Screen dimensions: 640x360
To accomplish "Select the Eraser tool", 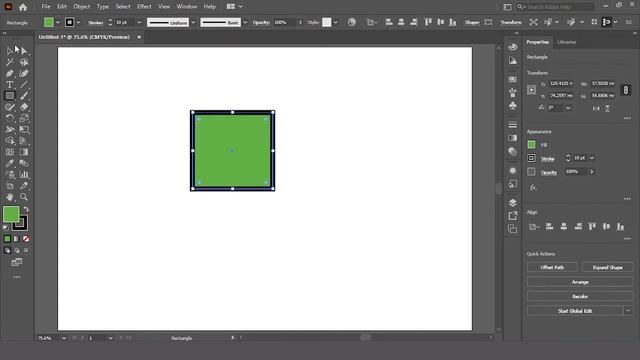I will tap(24, 107).
